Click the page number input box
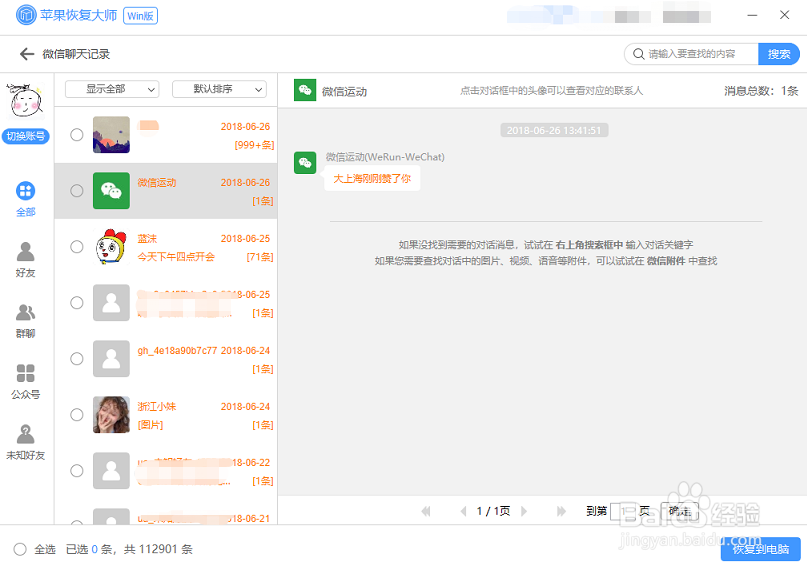The height and width of the screenshot is (568, 807). (x=622, y=511)
